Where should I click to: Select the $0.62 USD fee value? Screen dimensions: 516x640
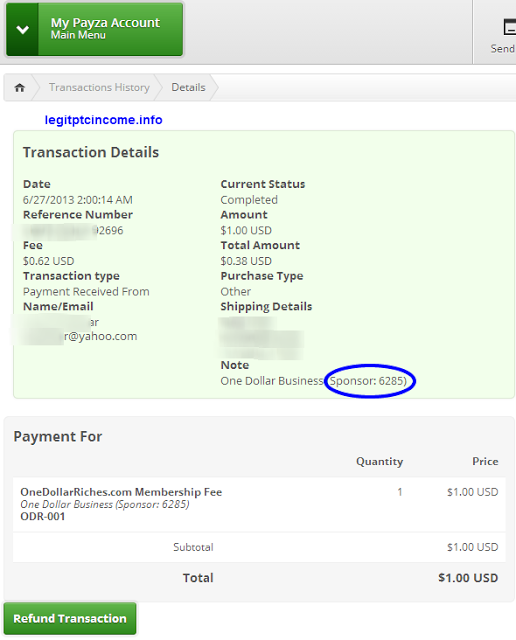pyautogui.click(x=49, y=261)
